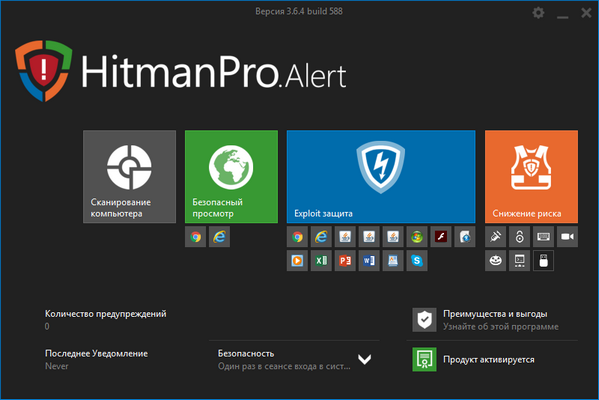
Task: Click the Excel icon
Action: pos(321,261)
